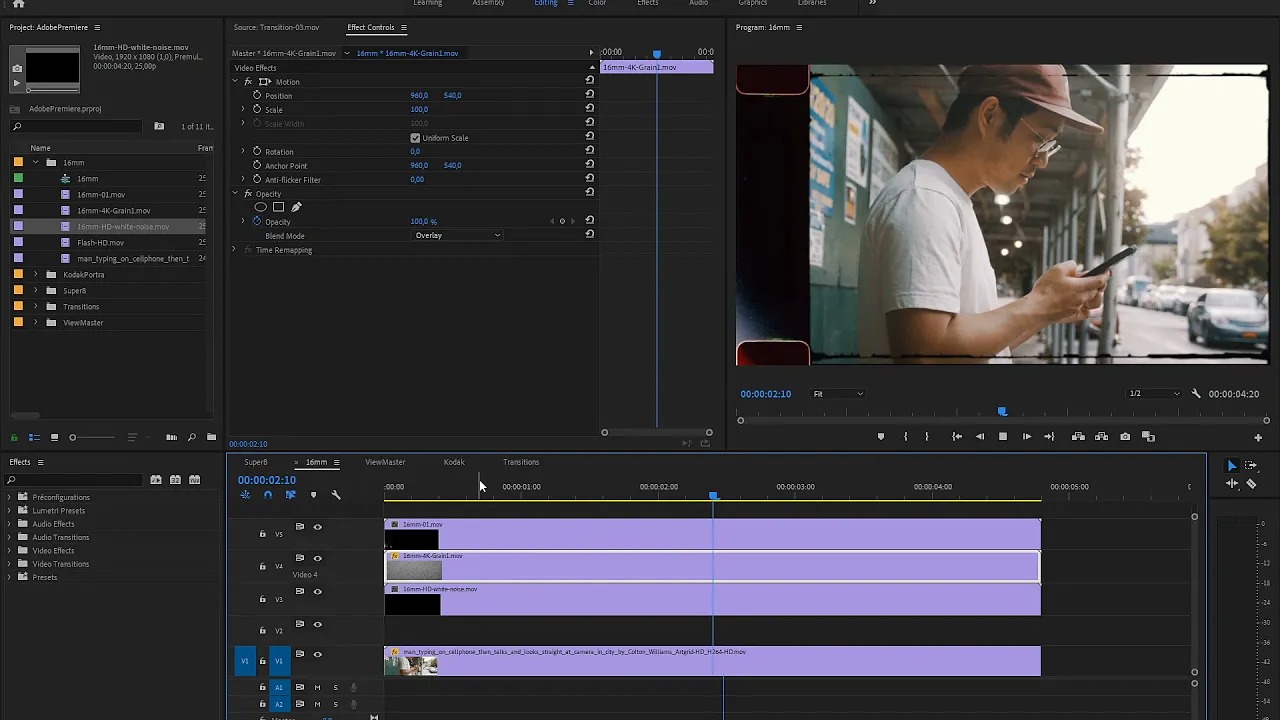
Task: Open the 1/2 playback resolution dropdown
Action: pyautogui.click(x=1153, y=394)
